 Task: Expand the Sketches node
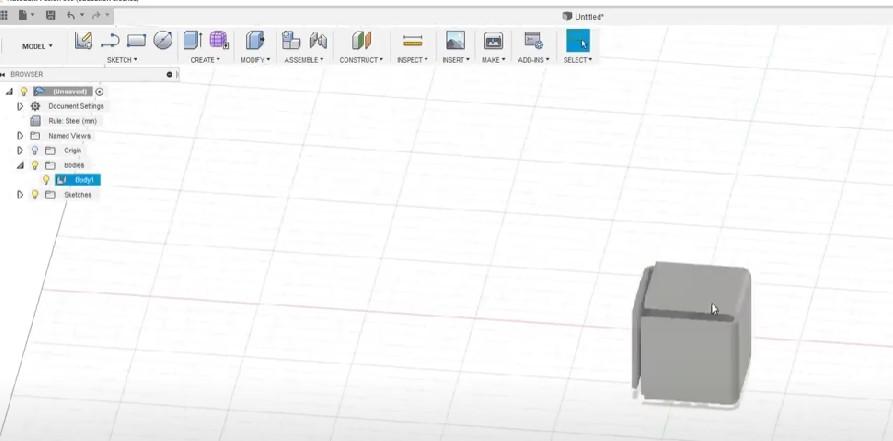[x=20, y=195]
